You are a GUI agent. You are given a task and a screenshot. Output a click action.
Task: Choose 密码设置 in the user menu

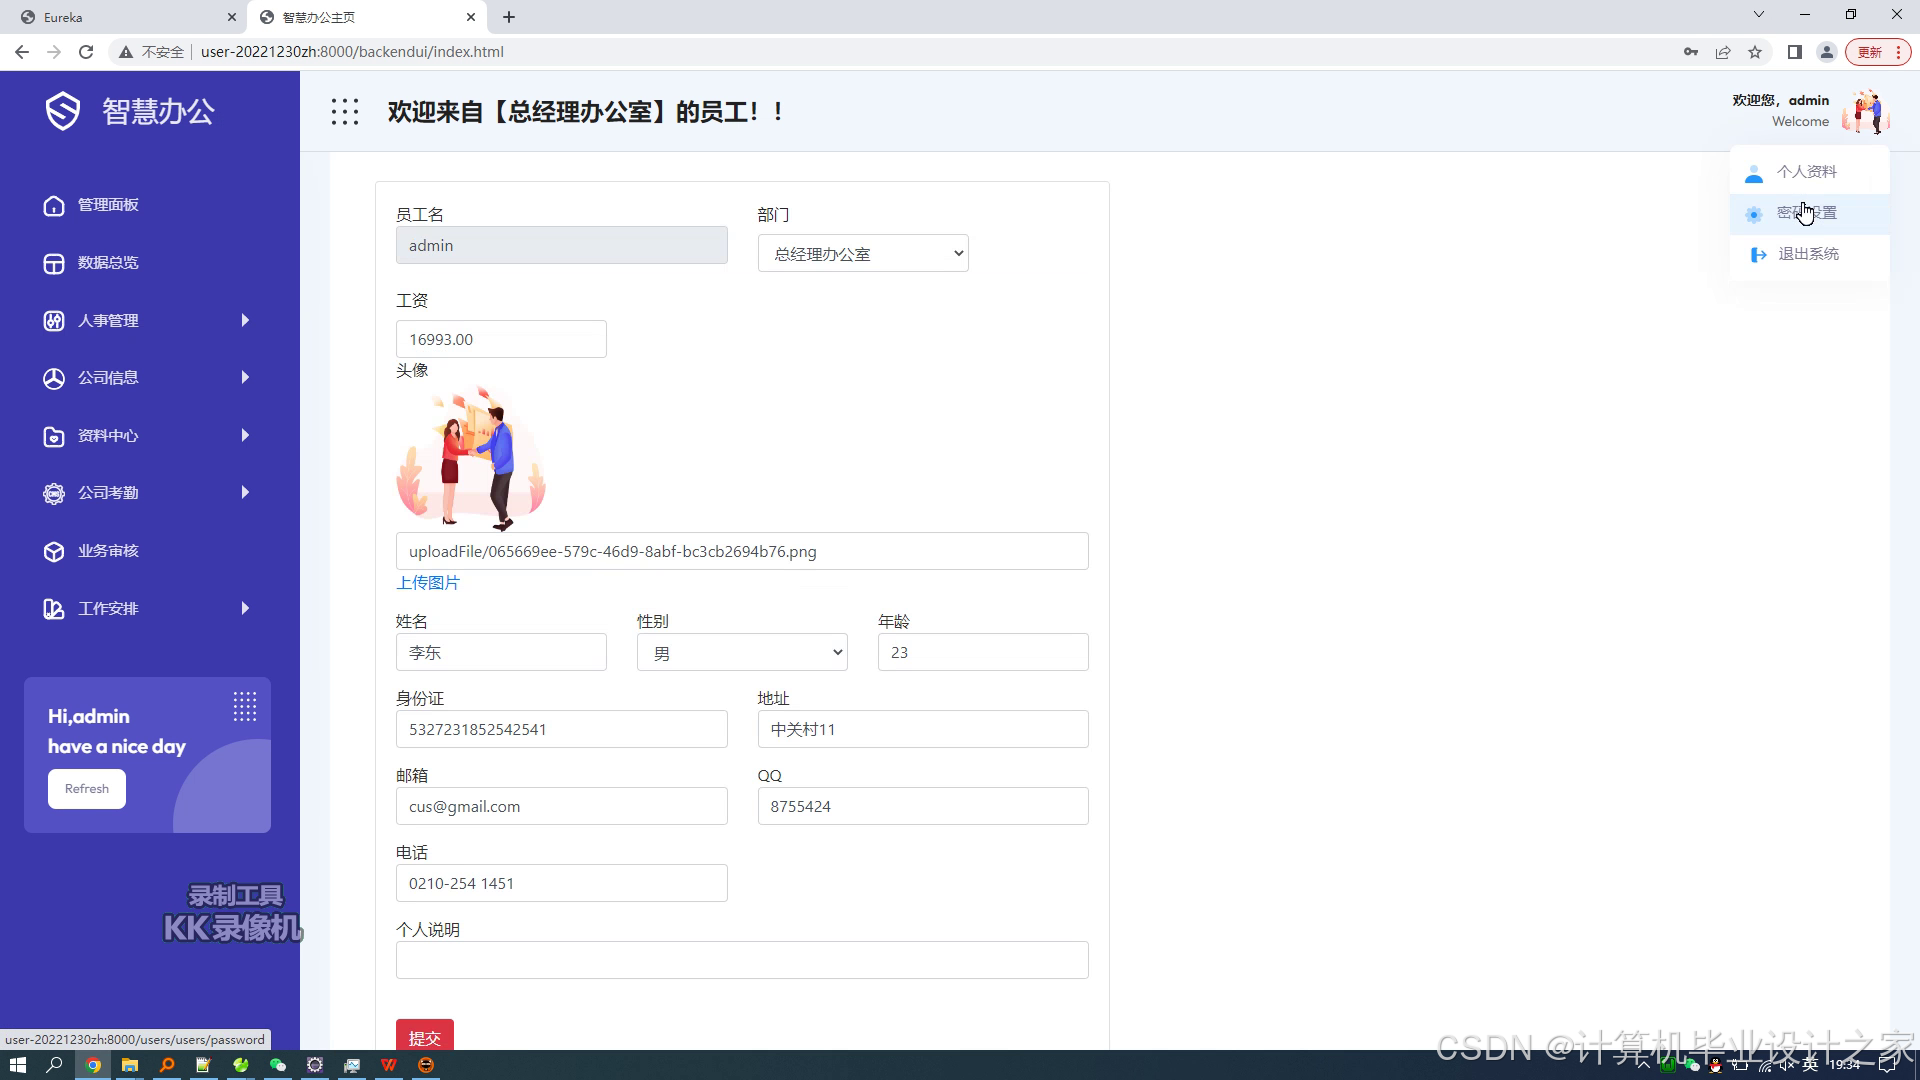1806,213
